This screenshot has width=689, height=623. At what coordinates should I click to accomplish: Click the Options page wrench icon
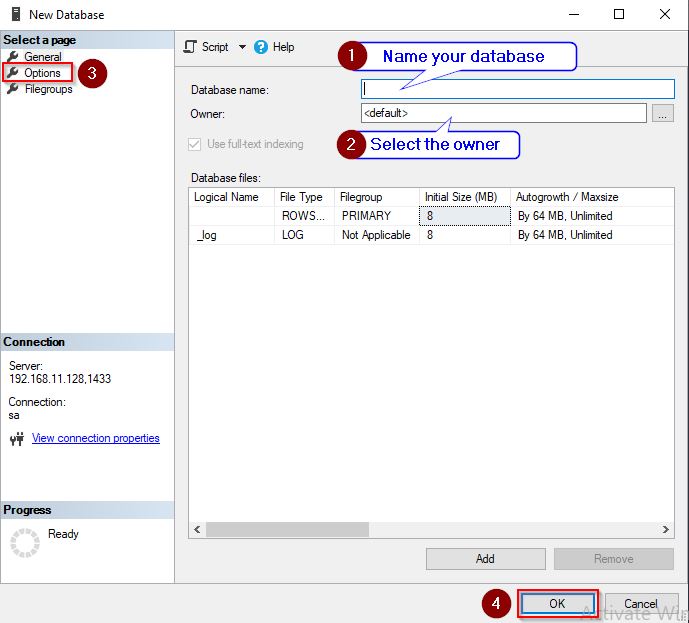(x=13, y=73)
